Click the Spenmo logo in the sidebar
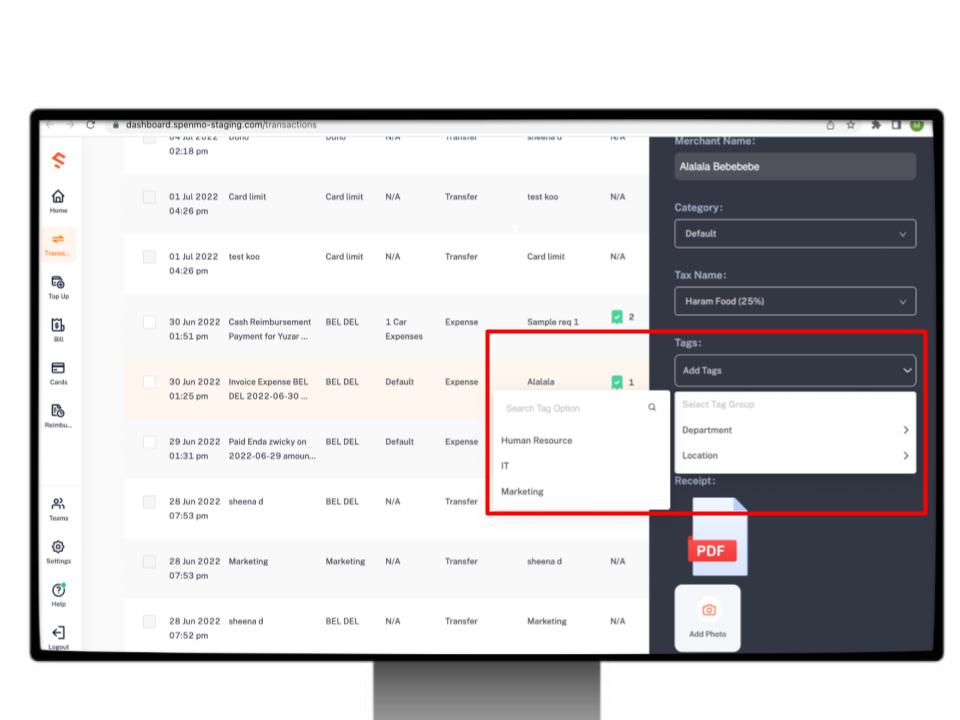Image resolution: width=960 pixels, height=720 pixels. [59, 160]
